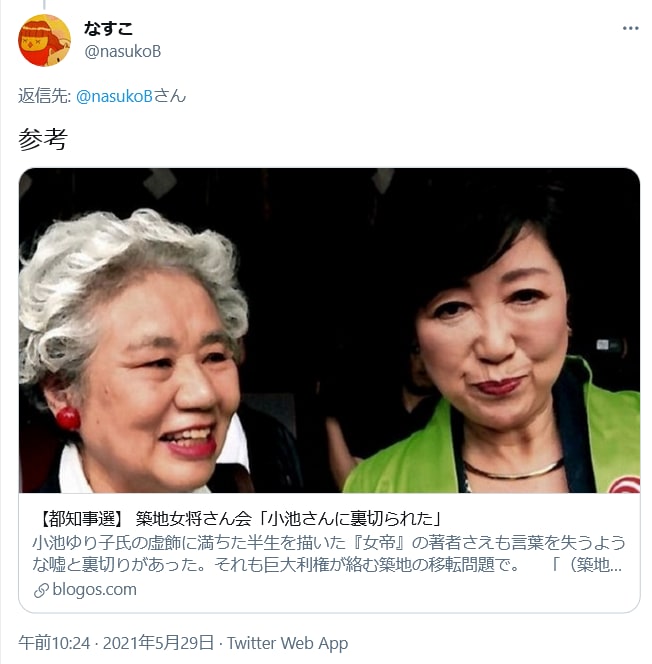Click the chain link icon beside blogos.com
Screen dimensions: 652x664
[x=41, y=590]
